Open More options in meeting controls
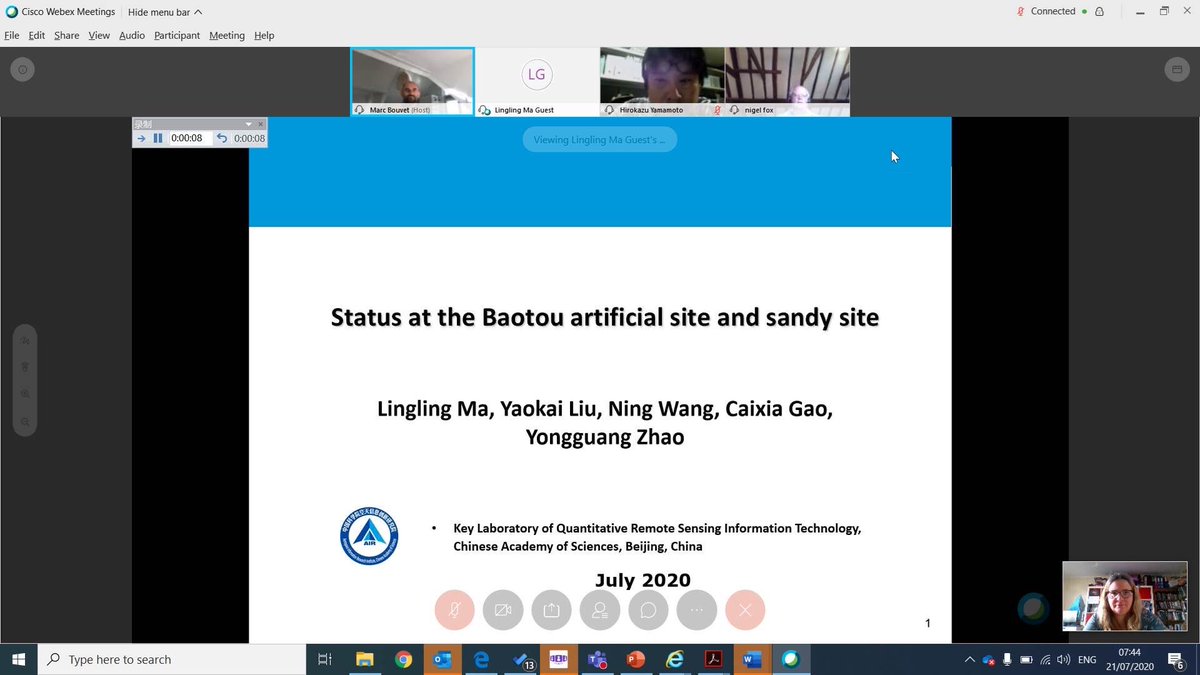This screenshot has height=675, width=1200. (x=696, y=610)
